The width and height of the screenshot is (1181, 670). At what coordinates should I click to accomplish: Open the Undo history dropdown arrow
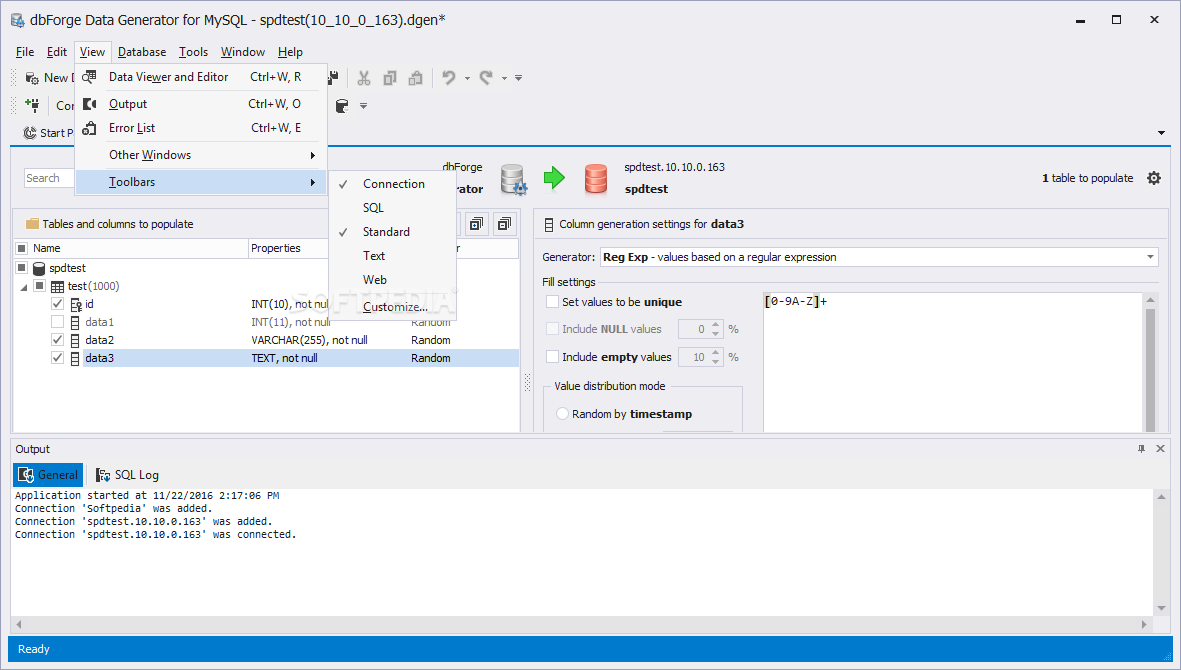pyautogui.click(x=467, y=78)
